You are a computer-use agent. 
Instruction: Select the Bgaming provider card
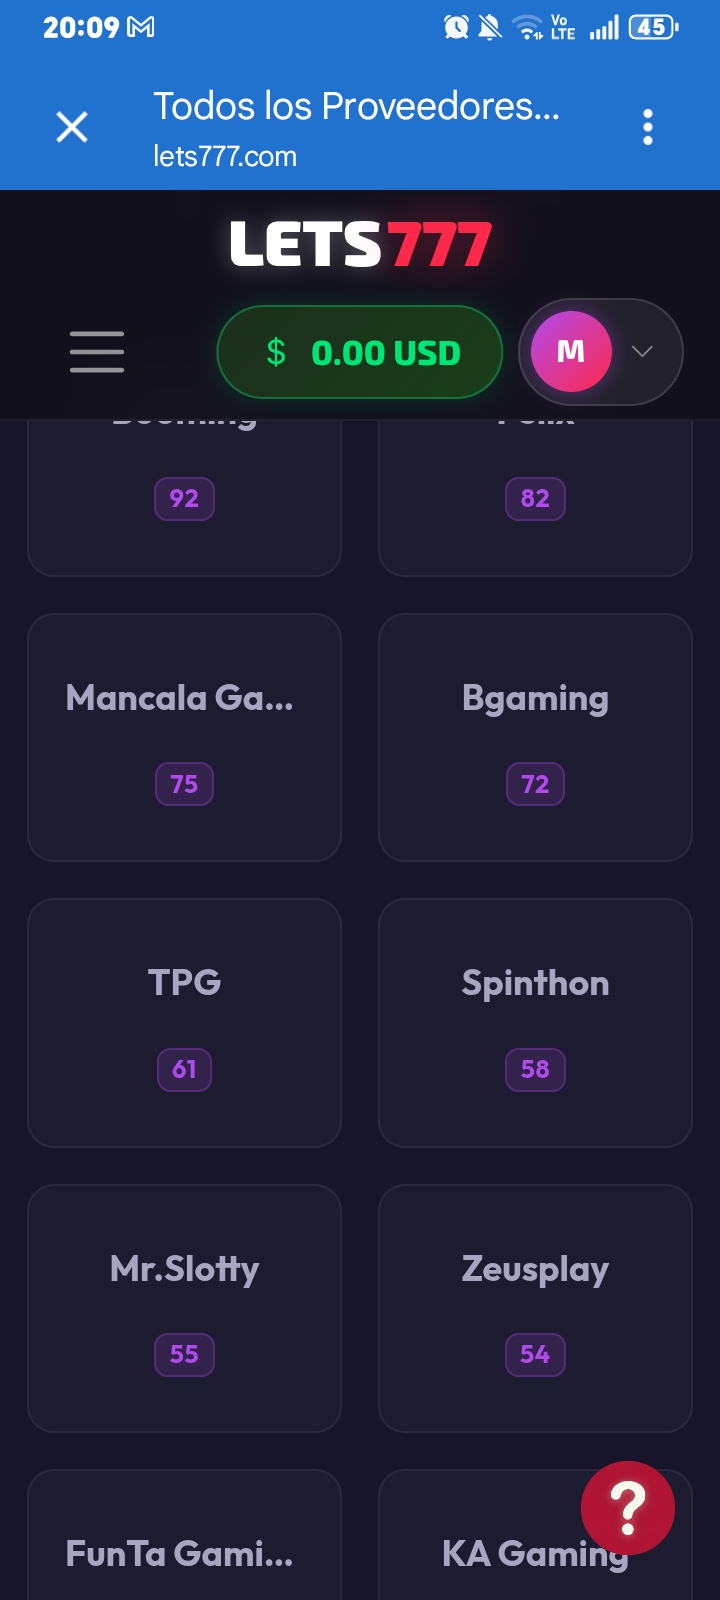point(535,737)
